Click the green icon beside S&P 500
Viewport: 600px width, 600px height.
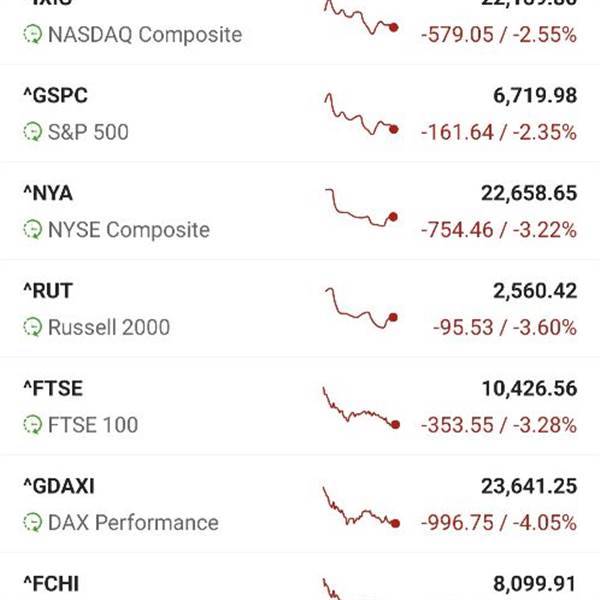33,132
